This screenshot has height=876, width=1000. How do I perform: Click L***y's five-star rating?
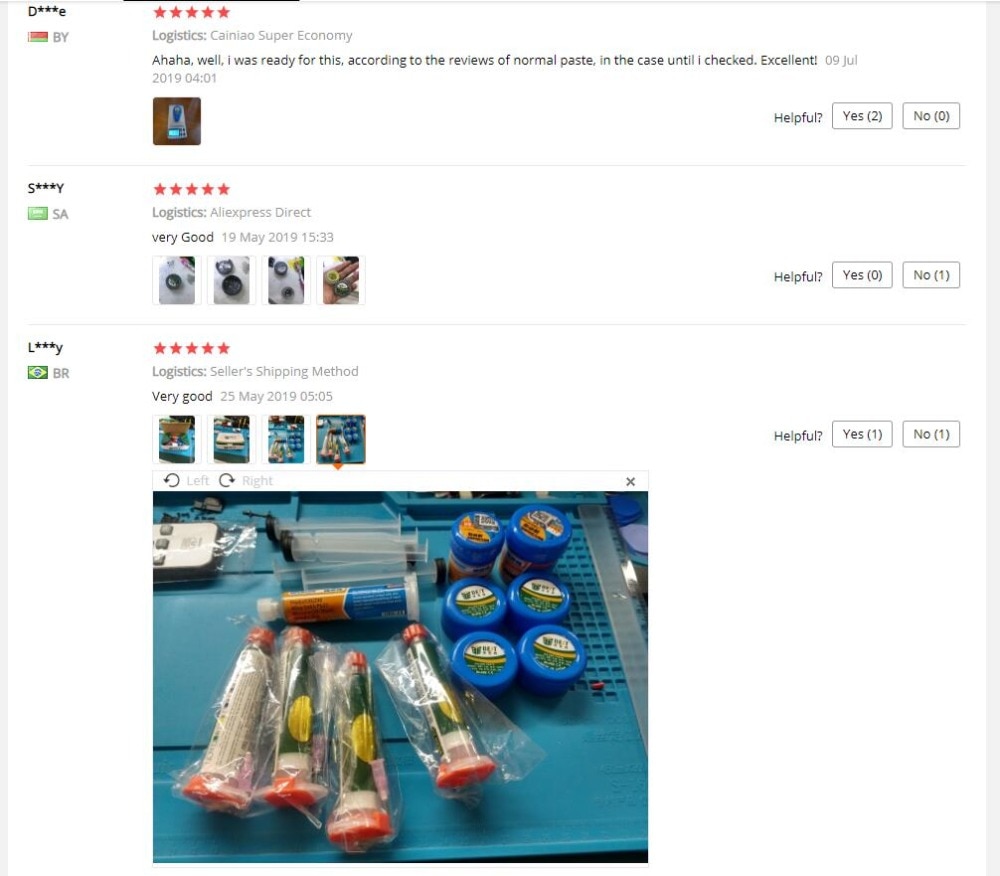coord(191,348)
